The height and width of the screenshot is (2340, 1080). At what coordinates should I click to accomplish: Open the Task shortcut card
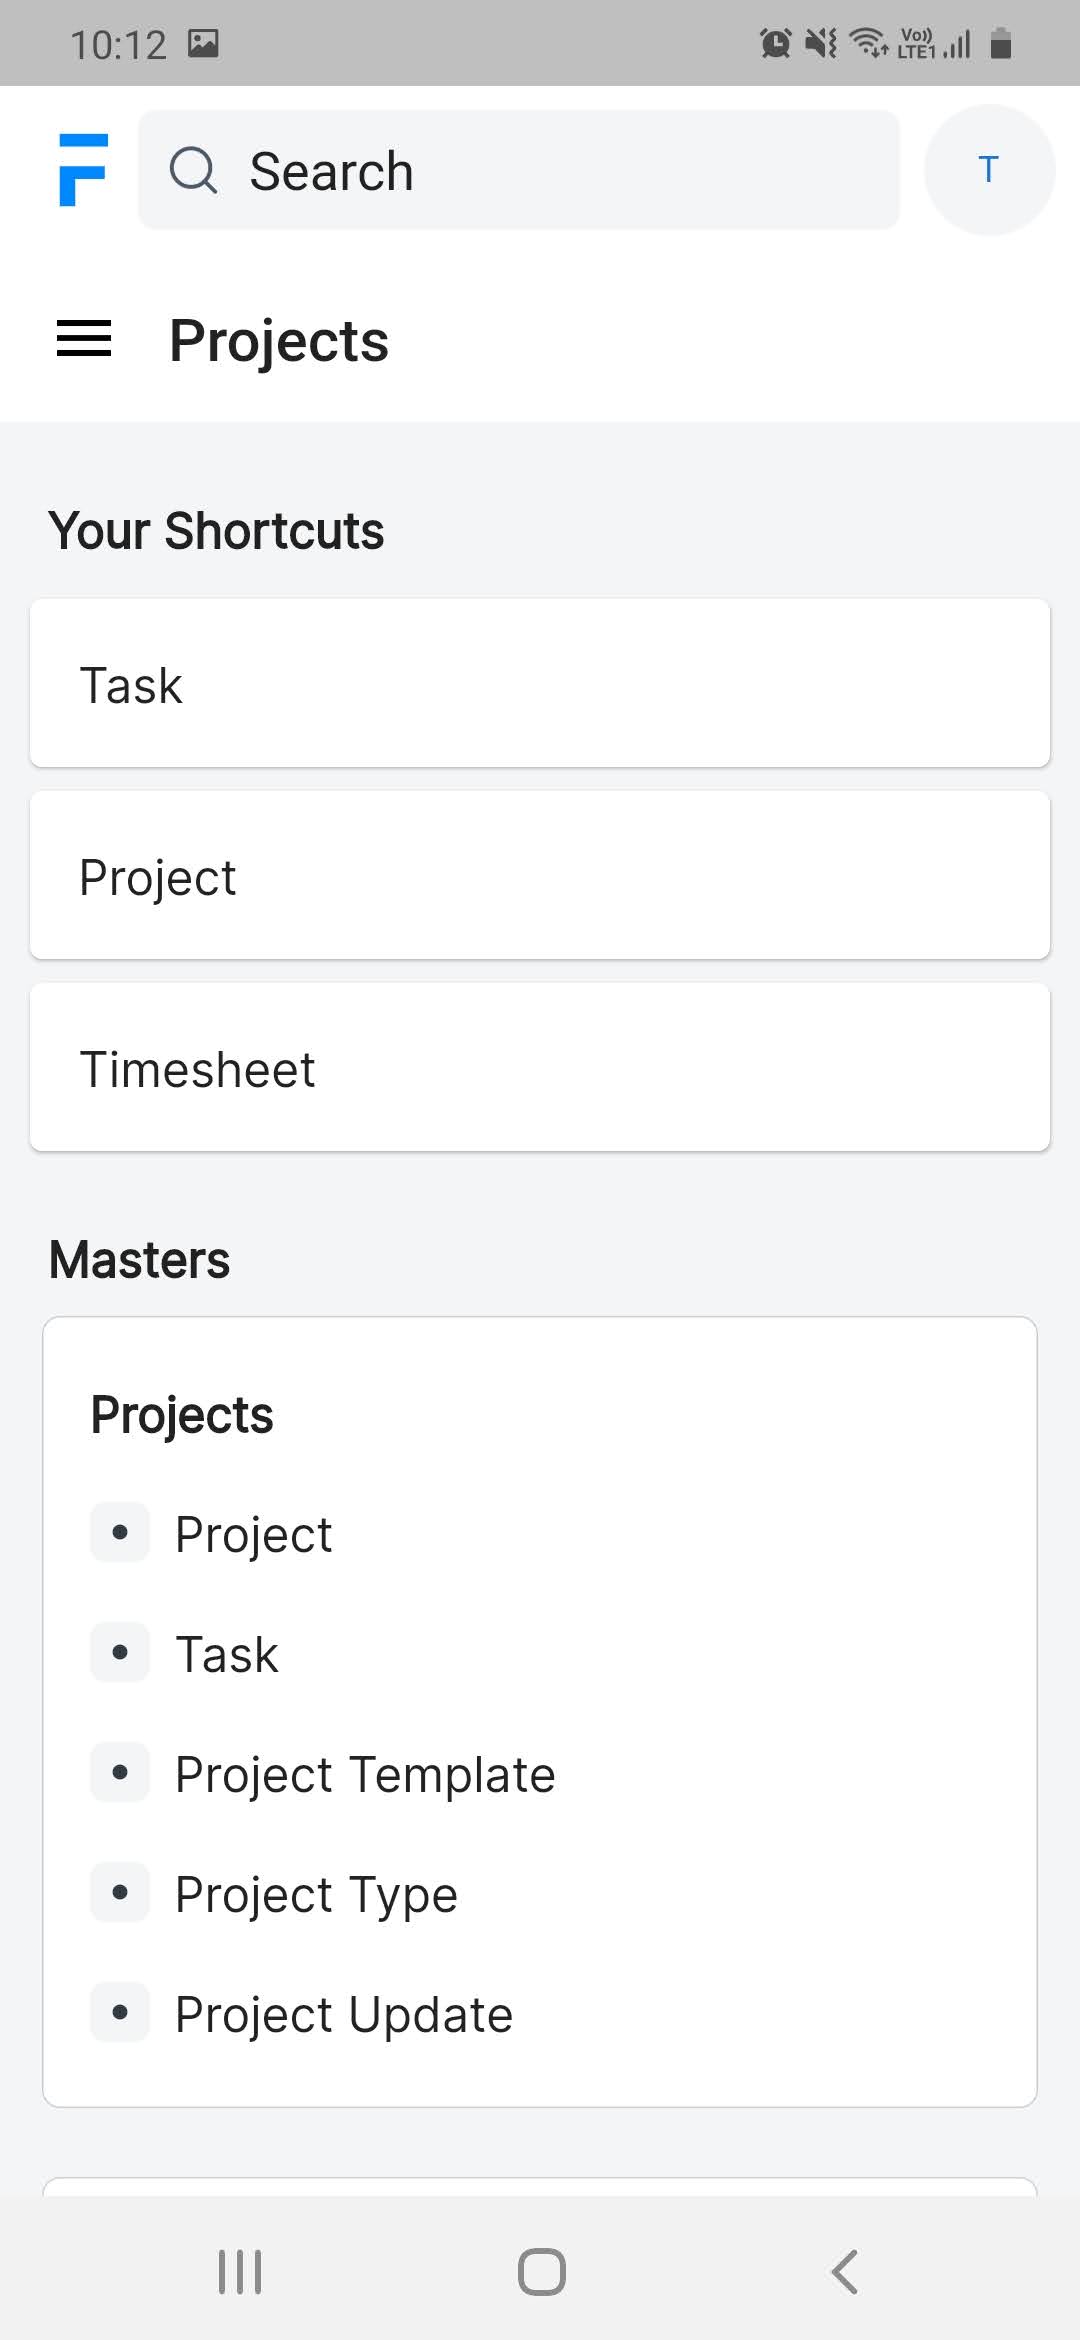pyautogui.click(x=540, y=683)
